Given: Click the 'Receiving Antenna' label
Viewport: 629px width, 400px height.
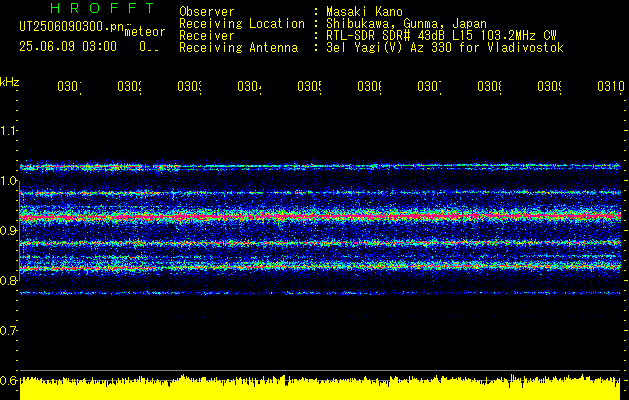Looking at the screenshot, I should click(x=238, y=48).
